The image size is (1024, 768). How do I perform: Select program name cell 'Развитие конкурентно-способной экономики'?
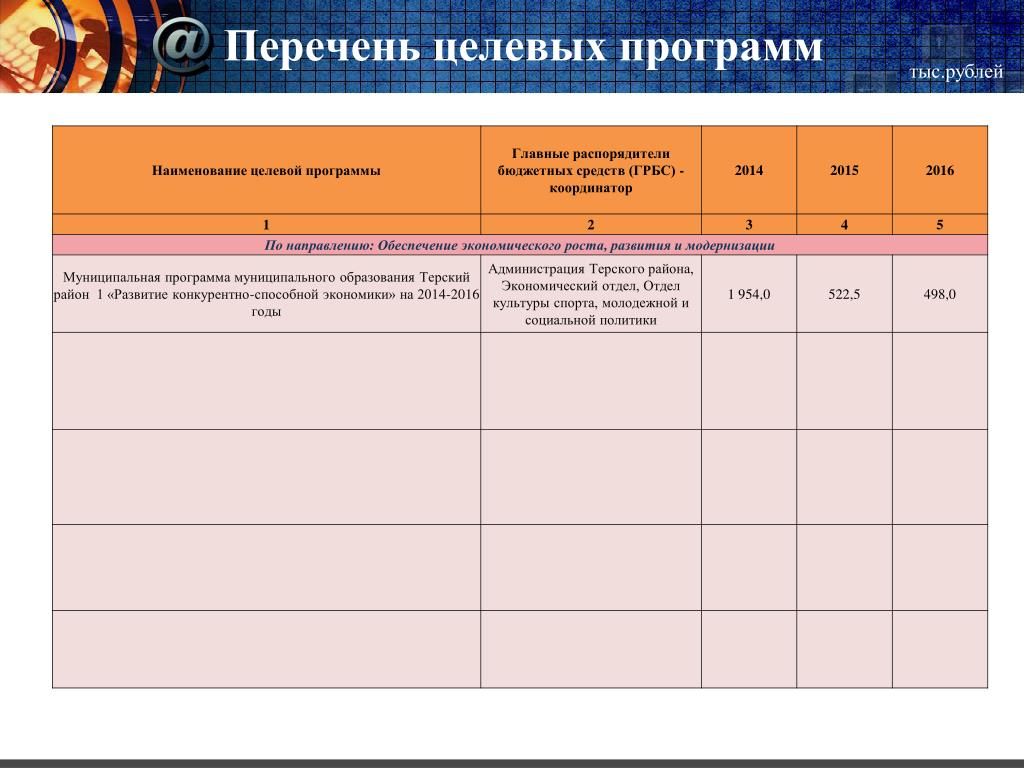coord(266,294)
